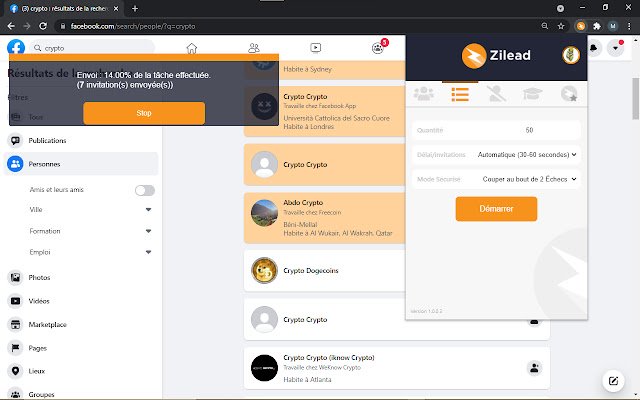Reload the page

click(43, 26)
